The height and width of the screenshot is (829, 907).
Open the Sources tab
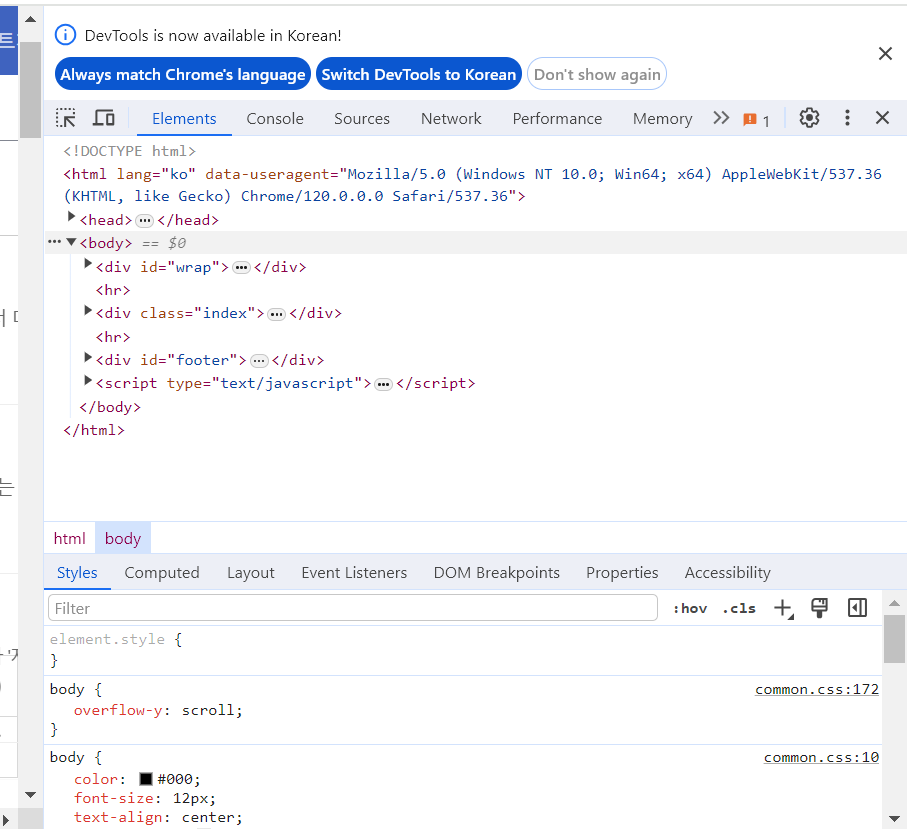[362, 119]
